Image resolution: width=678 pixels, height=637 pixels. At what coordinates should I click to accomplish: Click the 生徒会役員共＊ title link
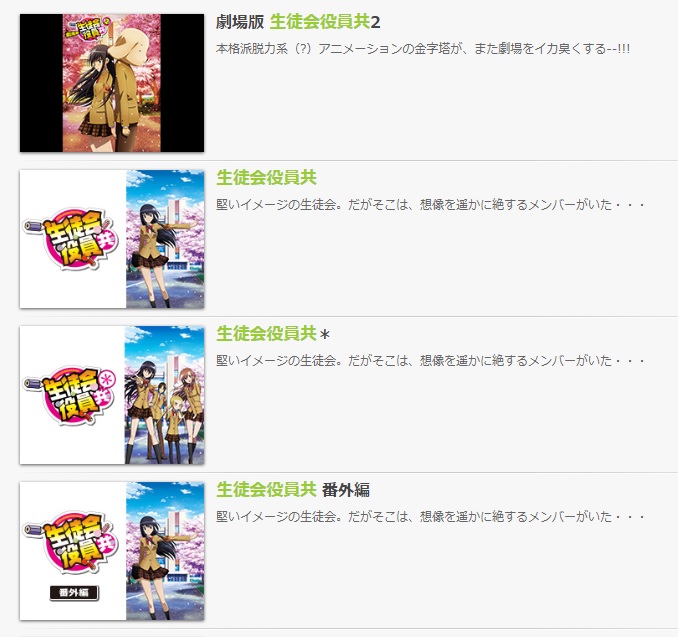pyautogui.click(x=273, y=334)
